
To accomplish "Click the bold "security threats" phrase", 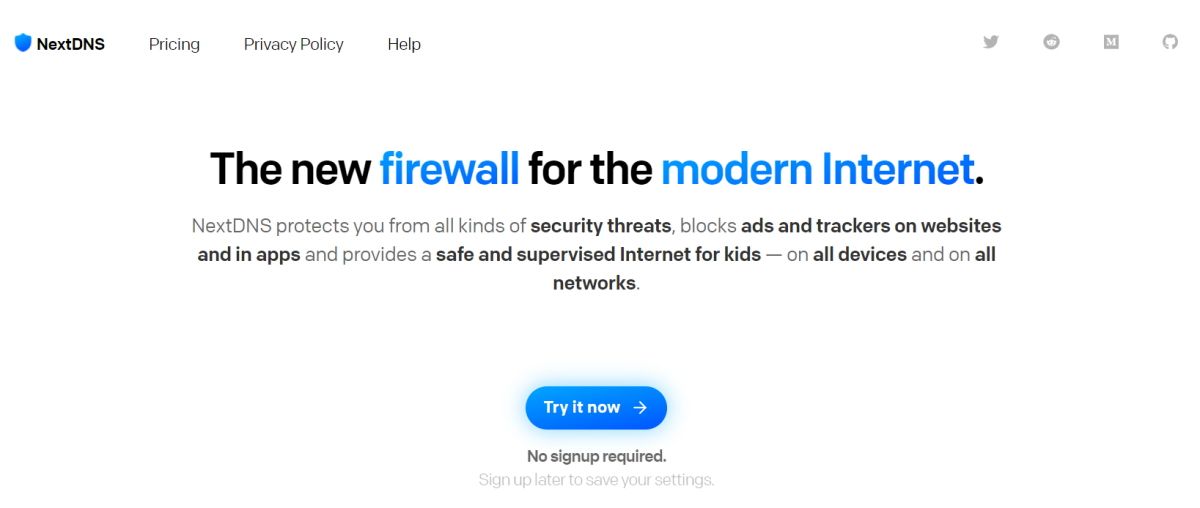I will click(599, 226).
